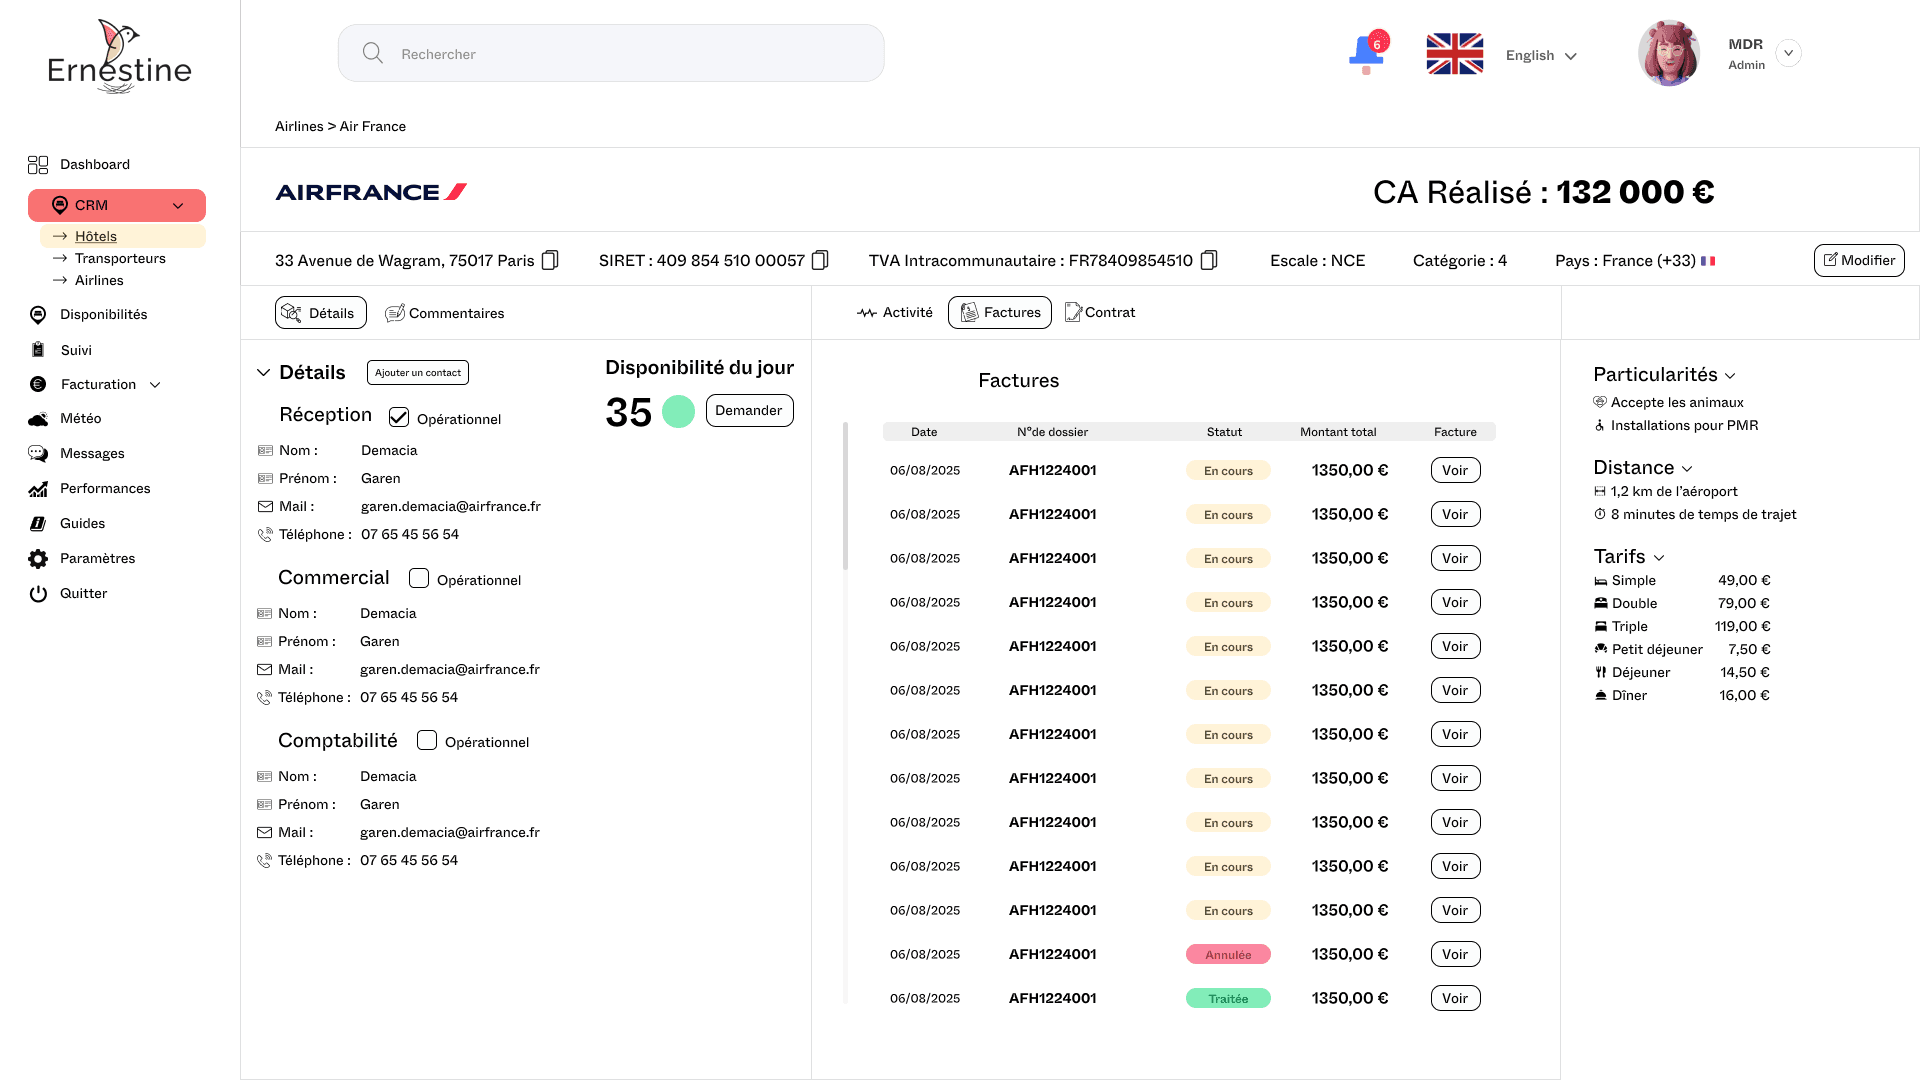Focus the Rechercher search field

[x=610, y=54]
